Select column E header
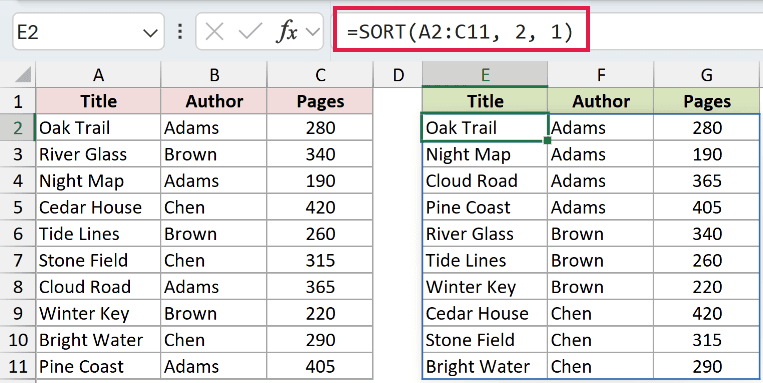763x383 pixels. click(x=485, y=74)
